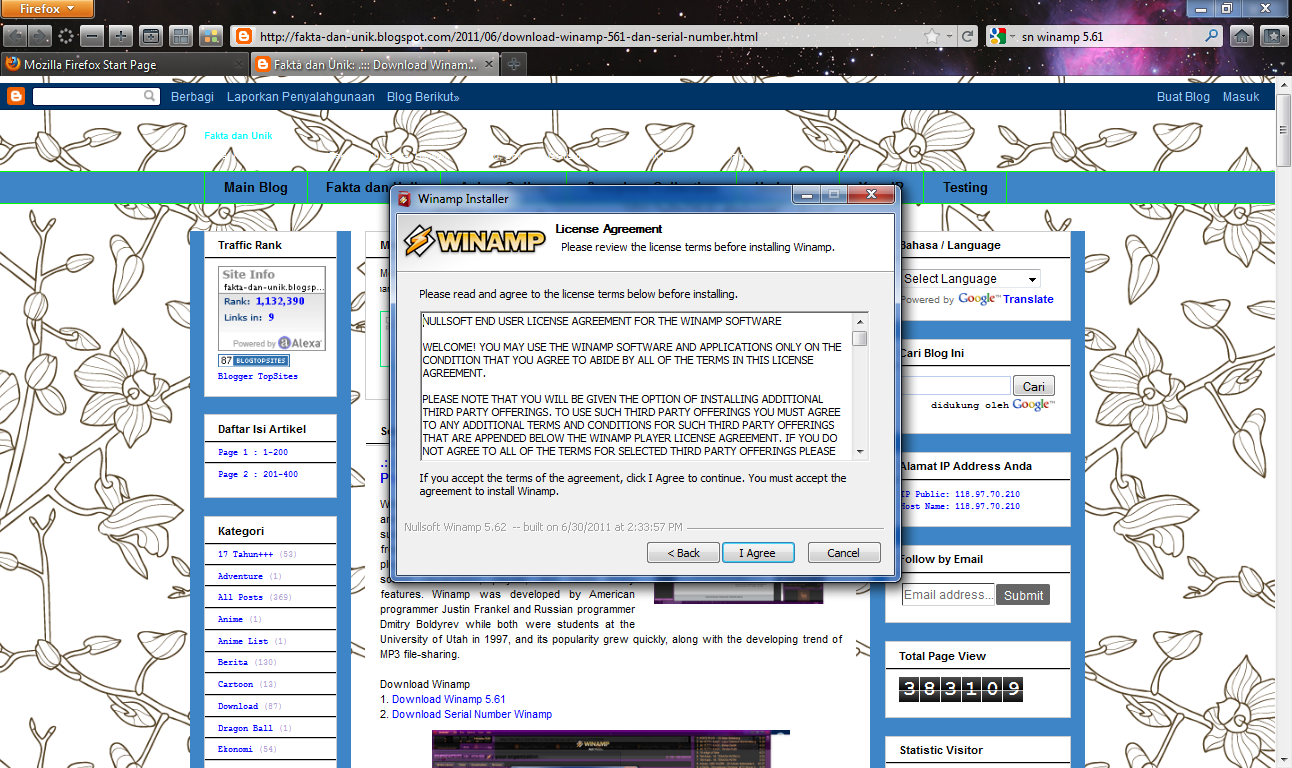Open Page 2 : 201-400 article list
The image size is (1292, 768).
[258, 474]
